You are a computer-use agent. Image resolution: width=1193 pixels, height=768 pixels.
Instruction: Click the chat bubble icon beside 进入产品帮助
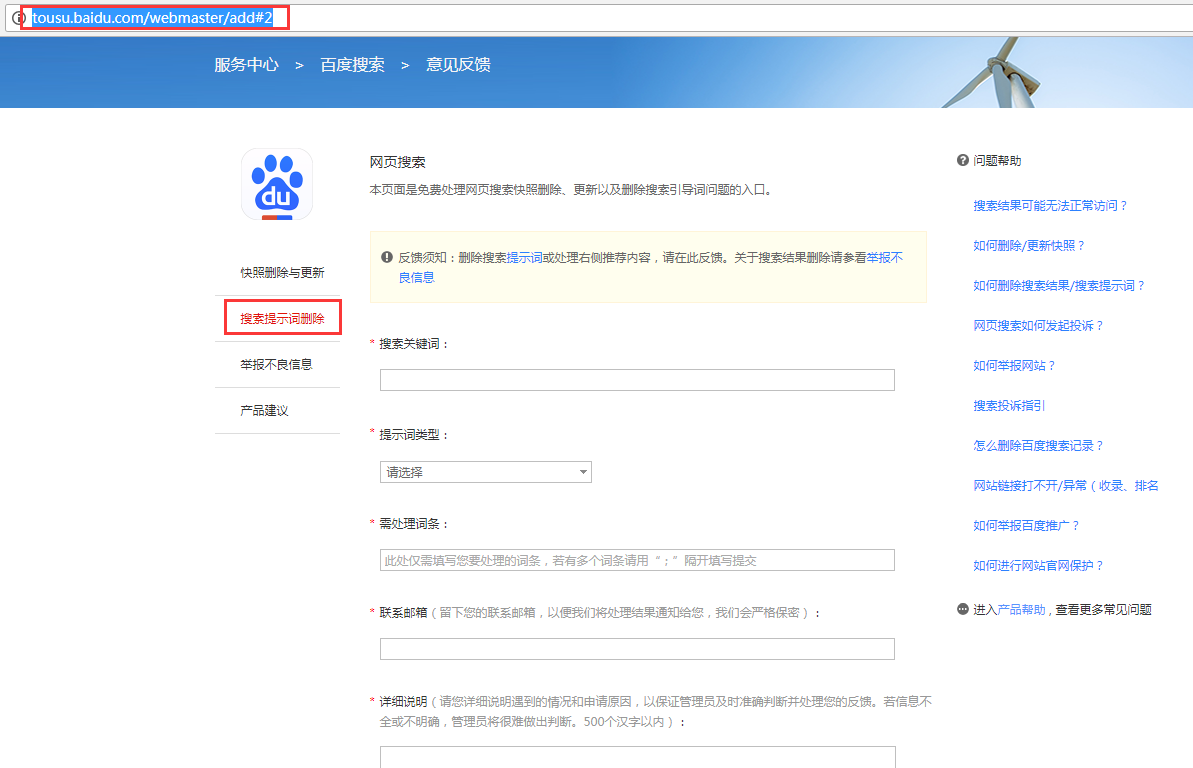962,609
